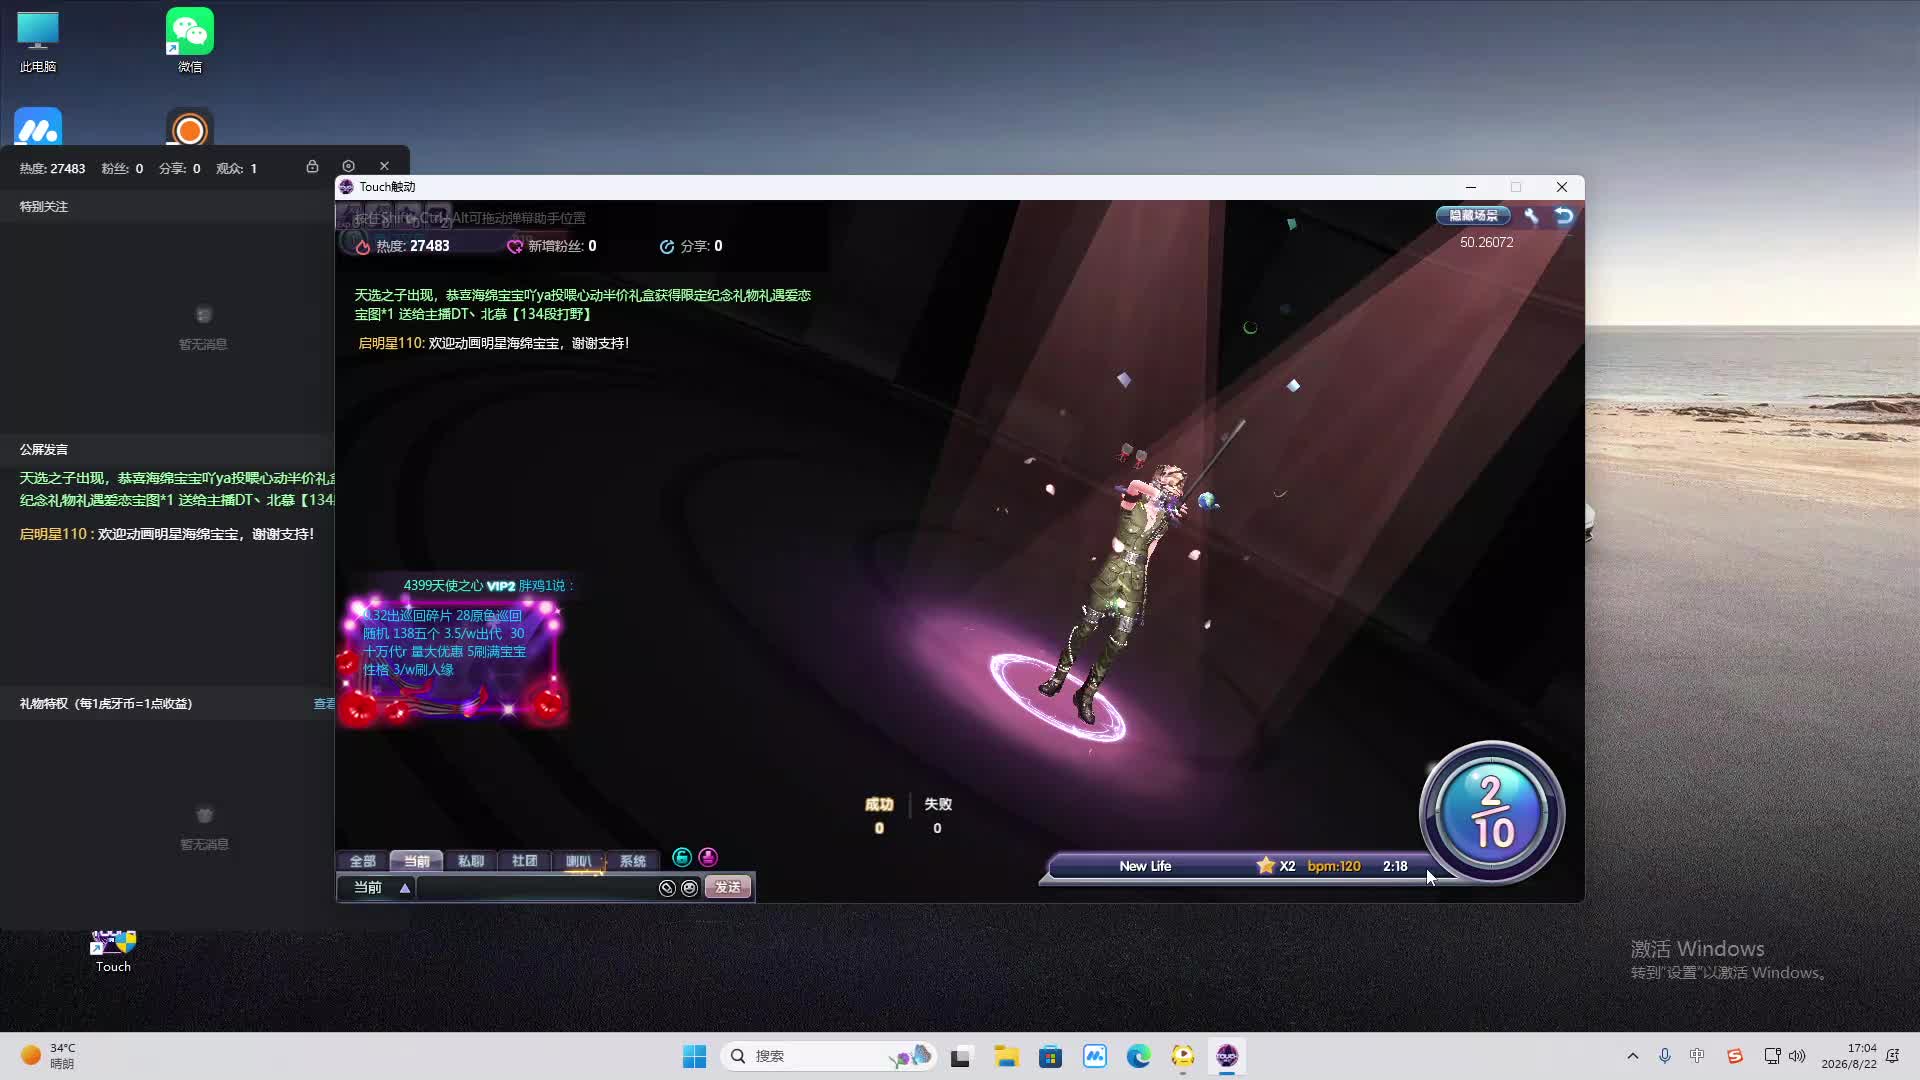Click the Sogou input method tray icon
Screen dimensions: 1920x1080
(1735, 1056)
